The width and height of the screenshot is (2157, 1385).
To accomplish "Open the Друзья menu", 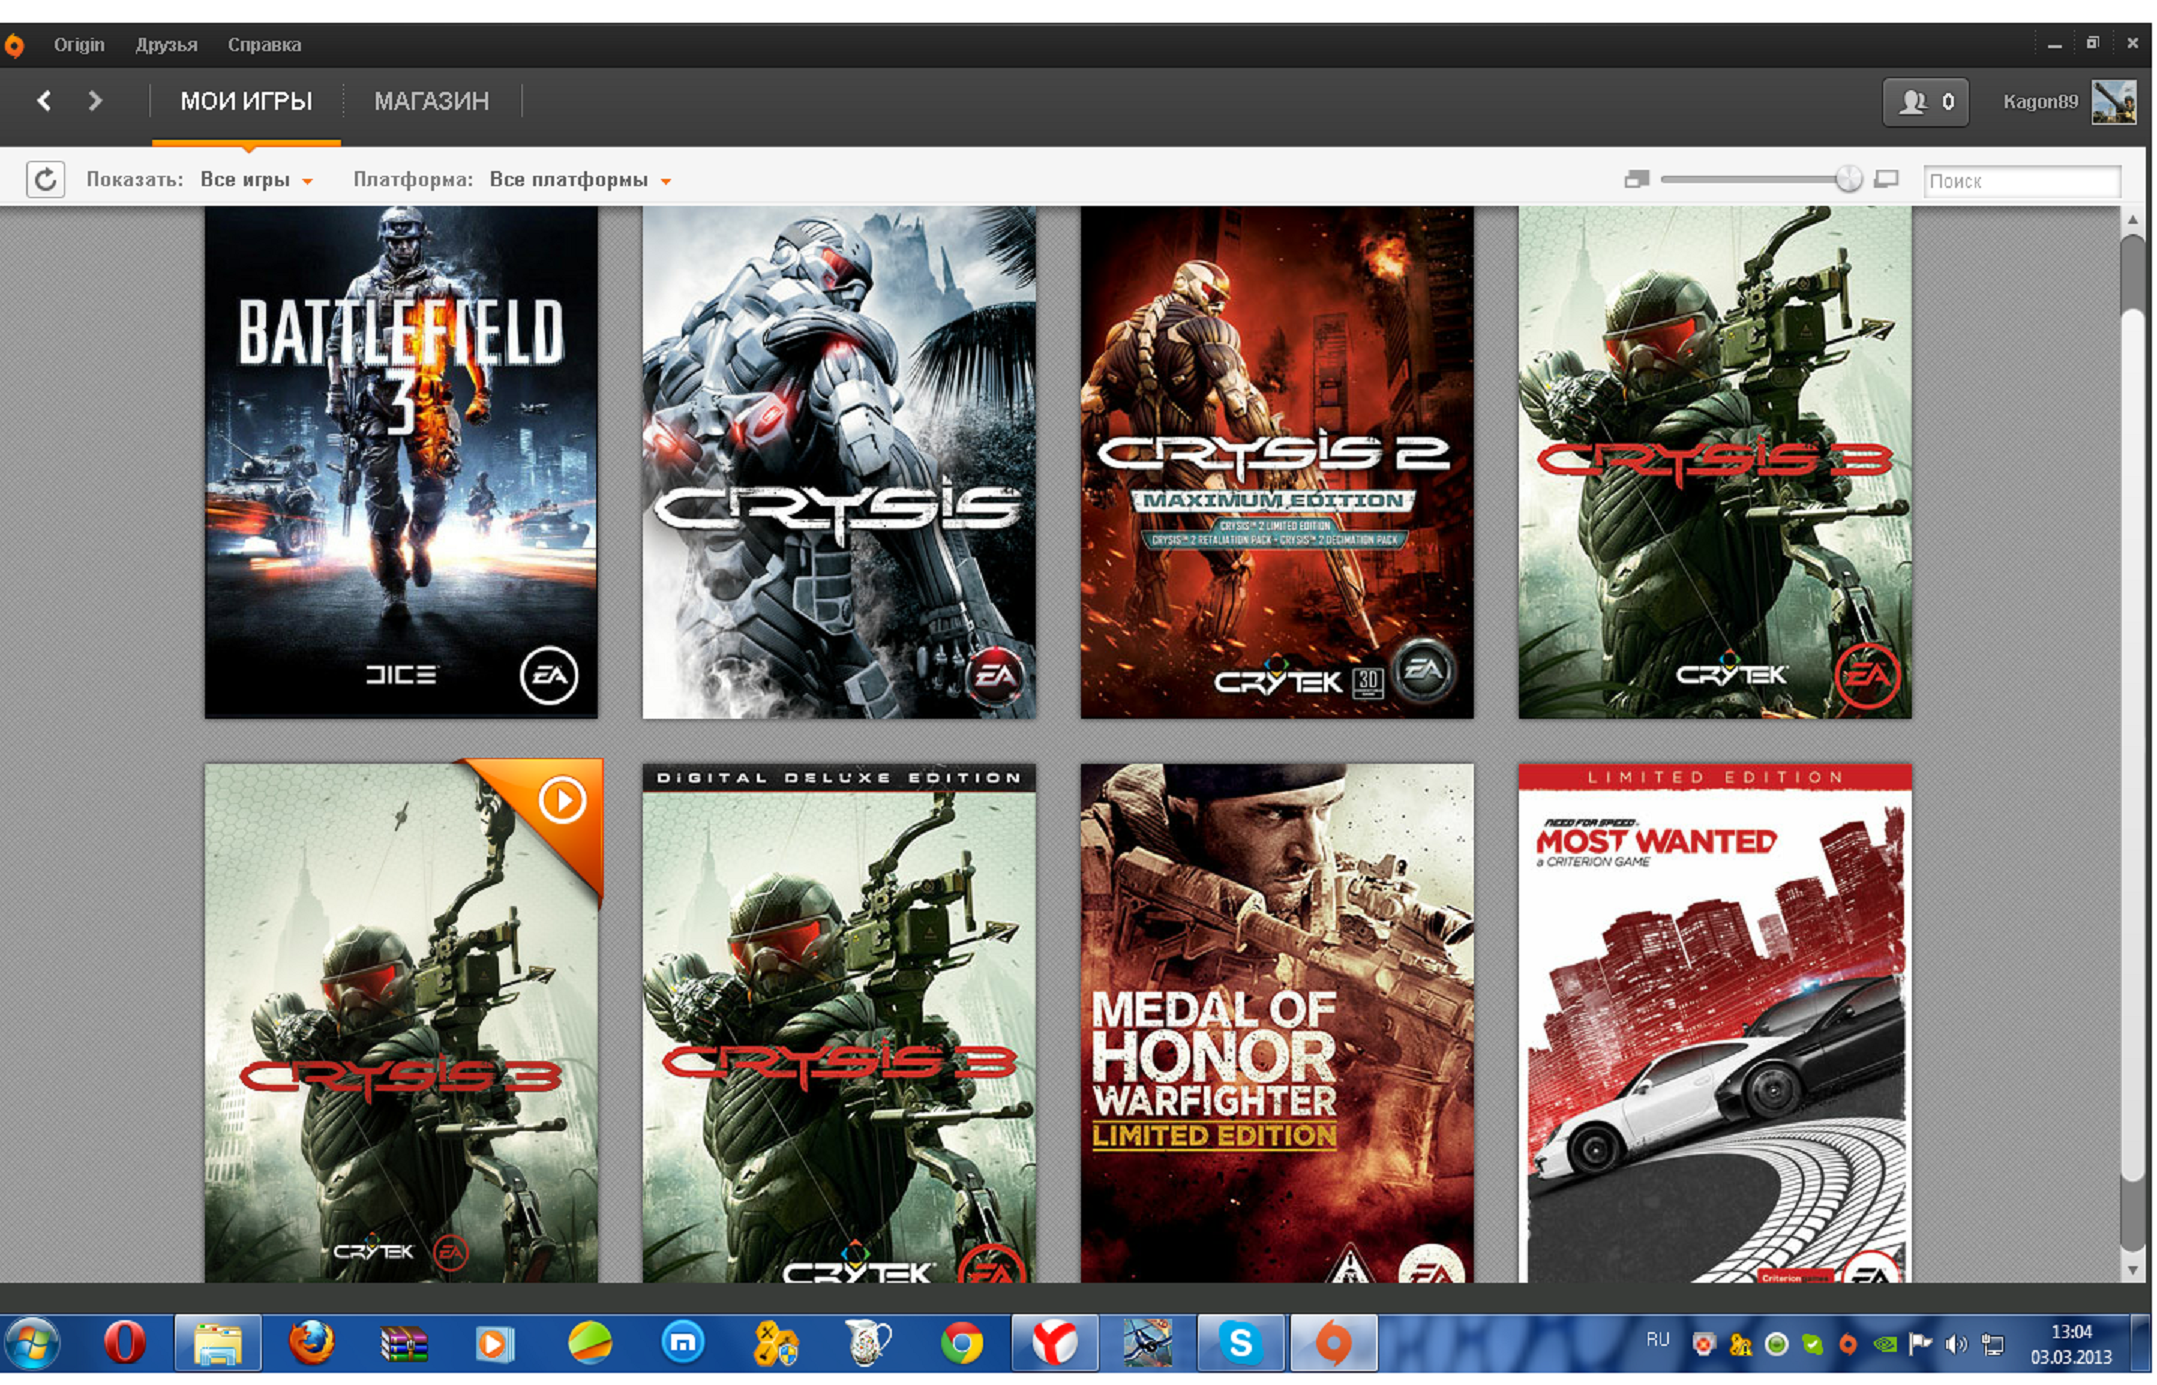I will point(166,45).
